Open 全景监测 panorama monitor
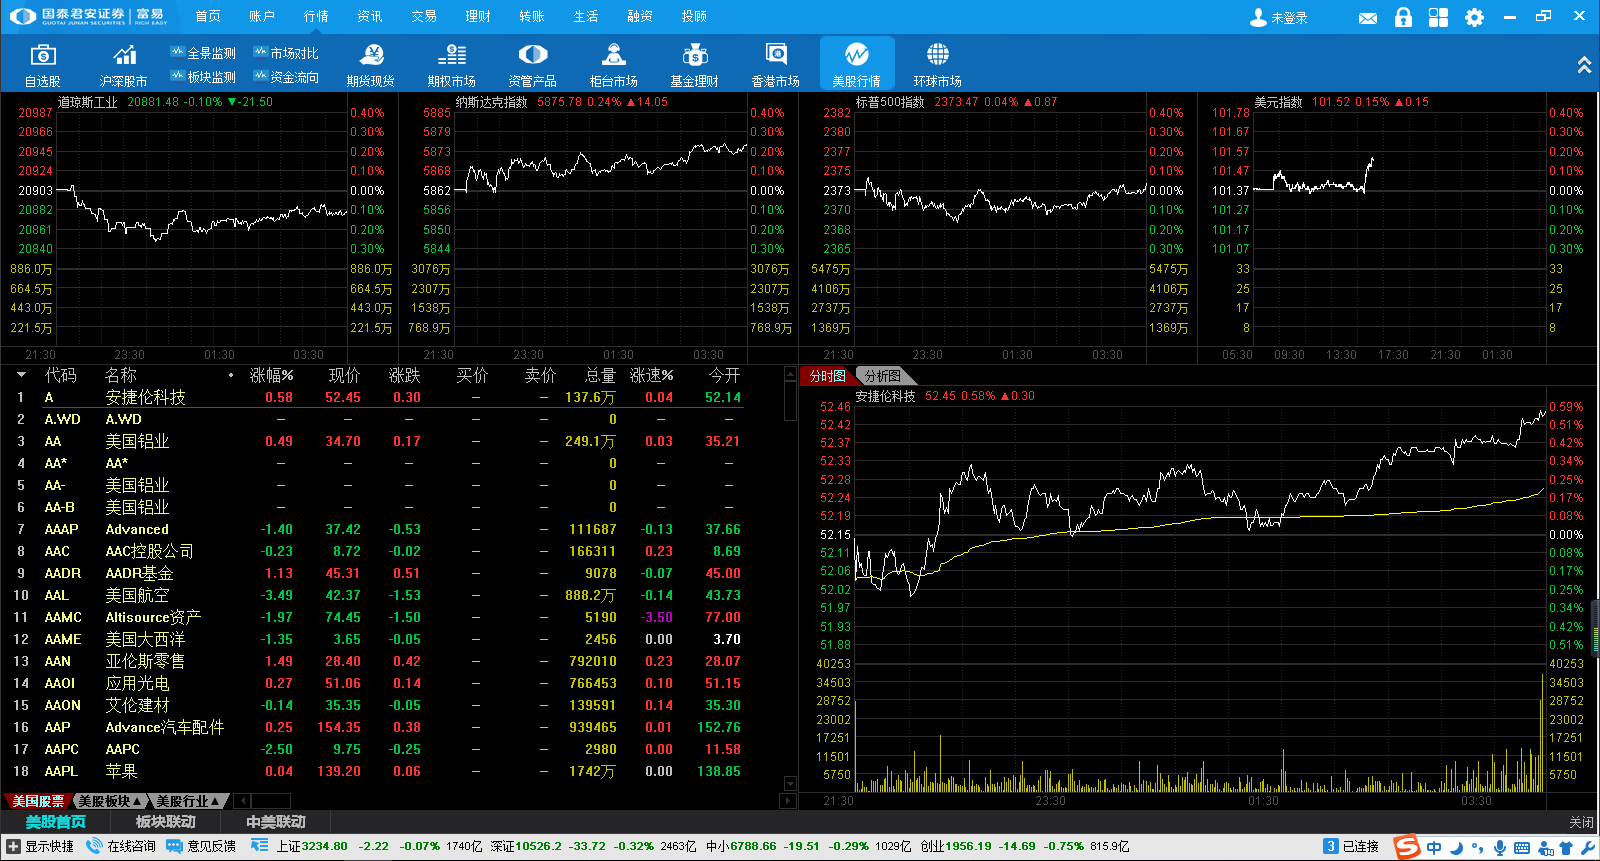1600x861 pixels. [203, 53]
